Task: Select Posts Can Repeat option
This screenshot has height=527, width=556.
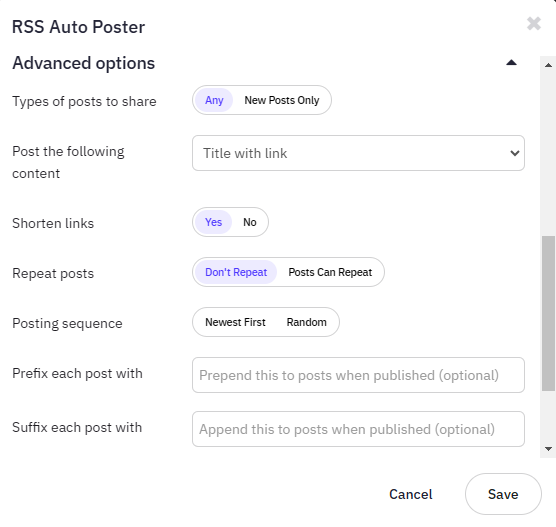Action: point(330,272)
